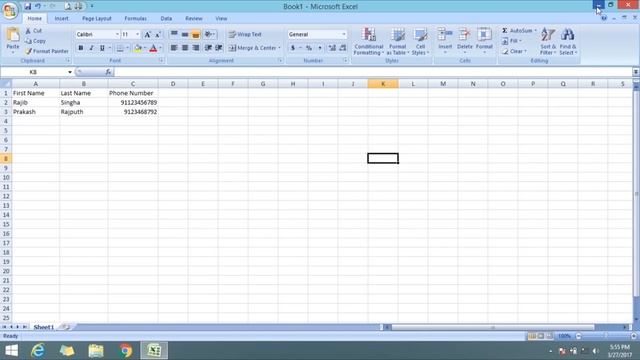Open Cell Styles gallery

(x=420, y=41)
